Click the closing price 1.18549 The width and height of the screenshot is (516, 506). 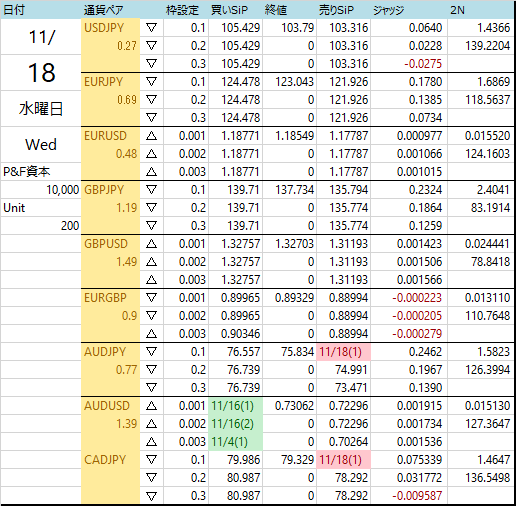(295, 136)
